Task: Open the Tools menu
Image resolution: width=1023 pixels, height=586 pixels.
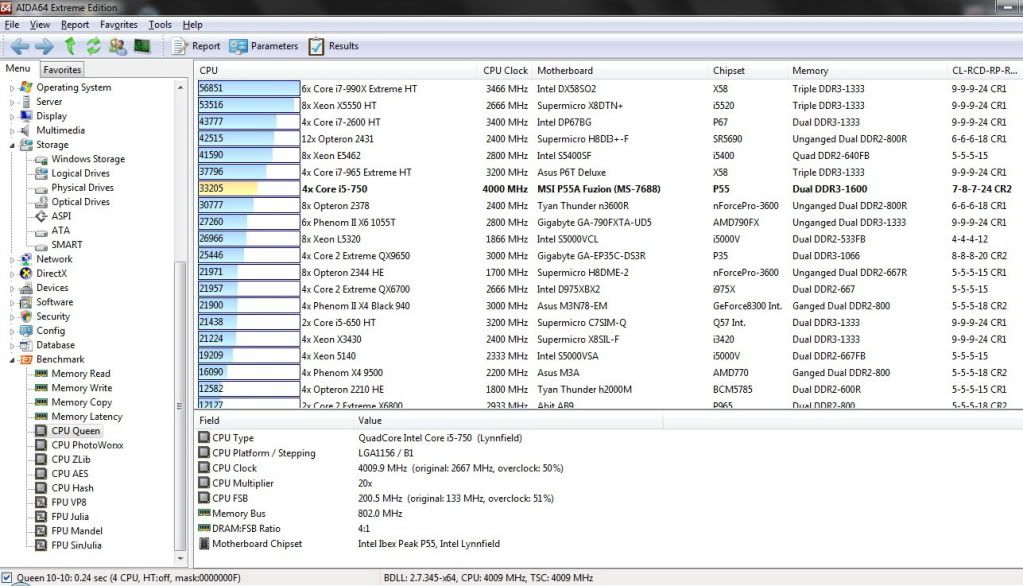Action: (x=160, y=25)
